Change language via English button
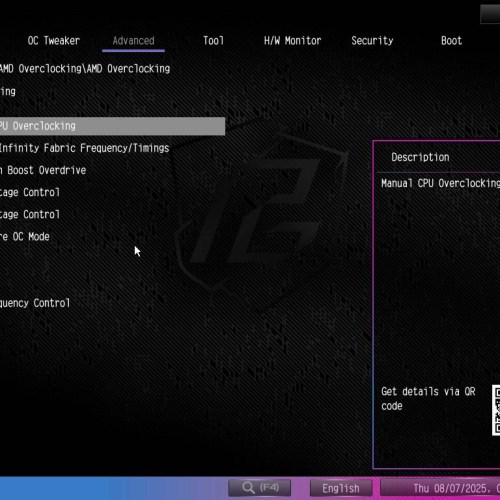This screenshot has height=500, width=500. tap(341, 488)
